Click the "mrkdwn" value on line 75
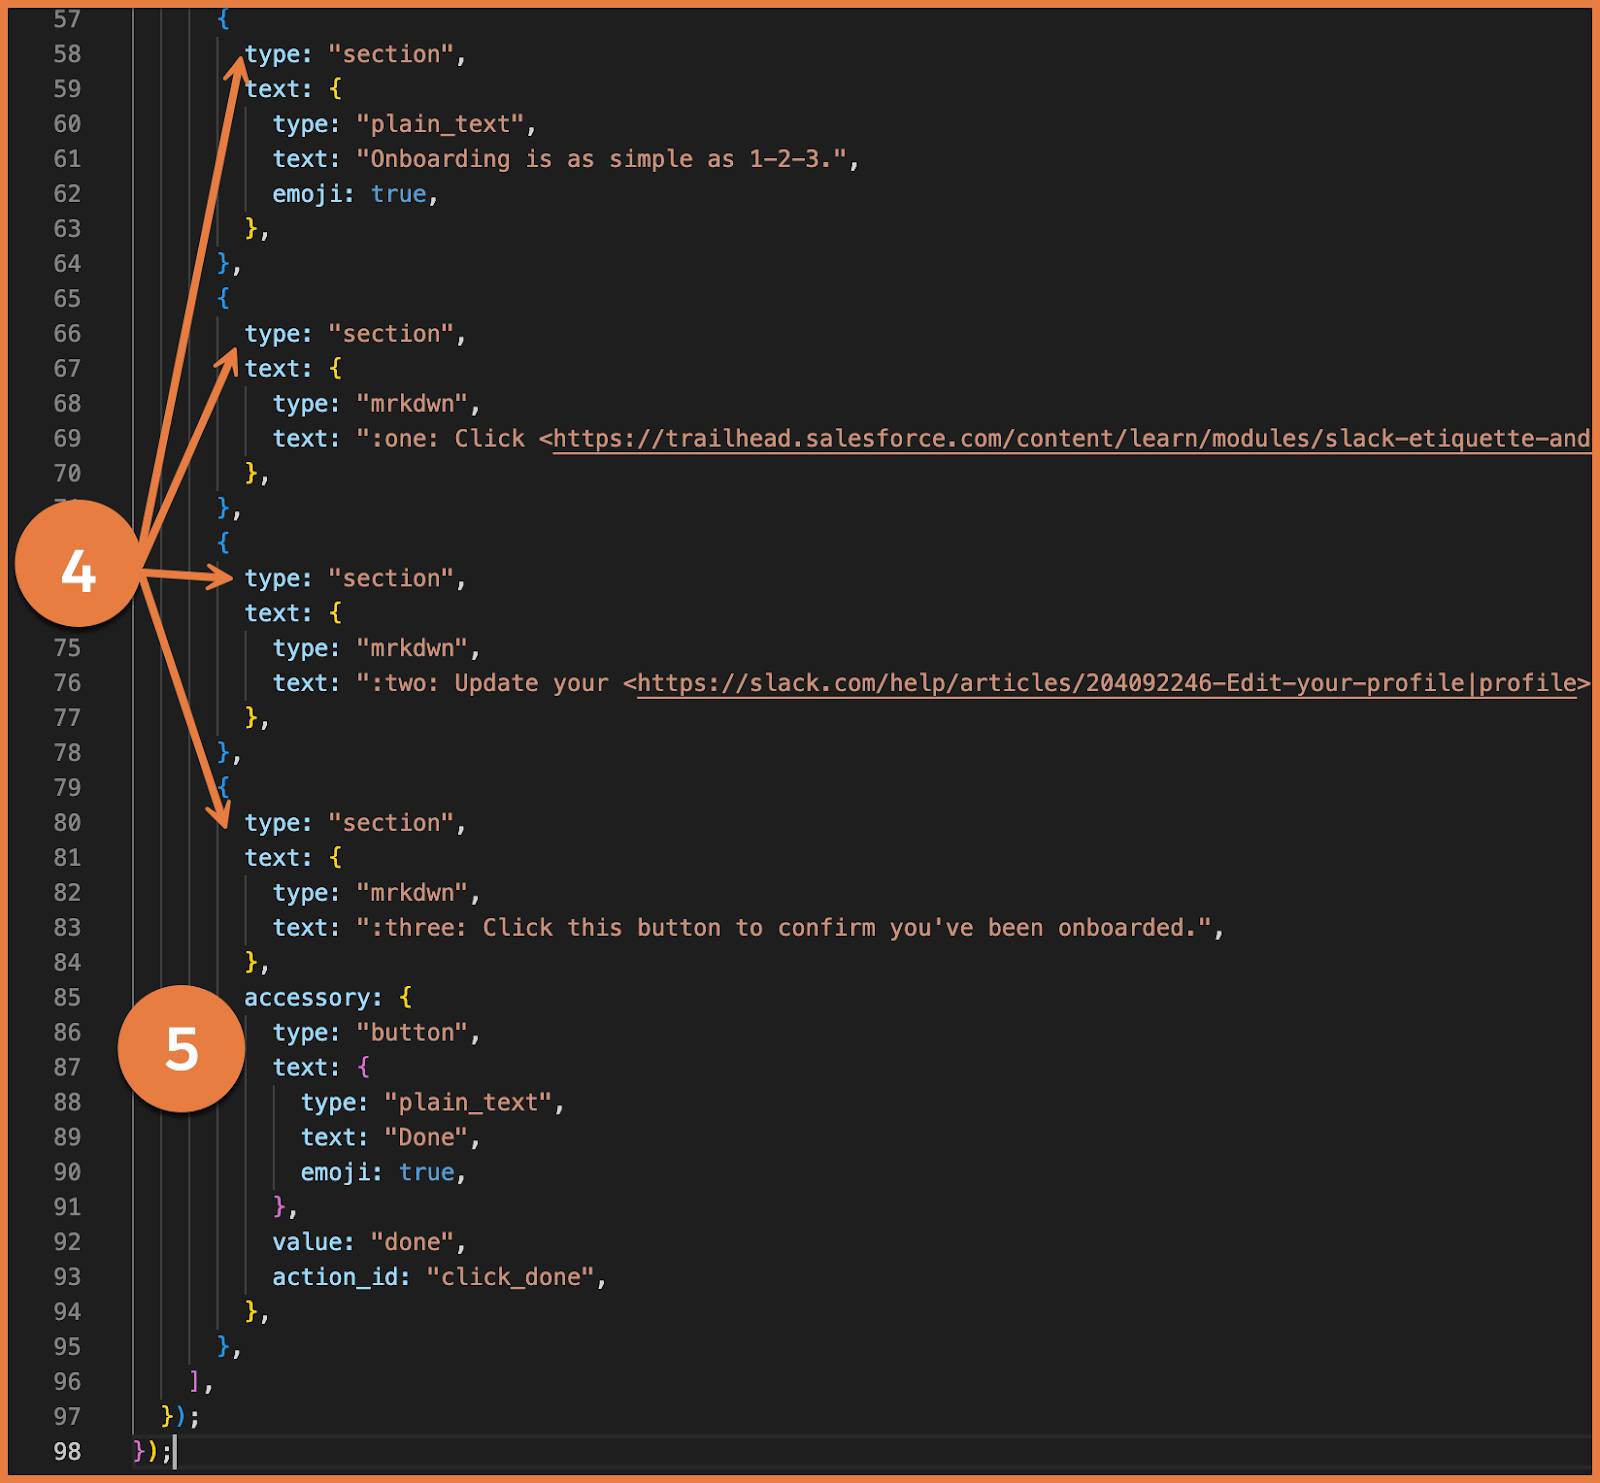 click(413, 648)
